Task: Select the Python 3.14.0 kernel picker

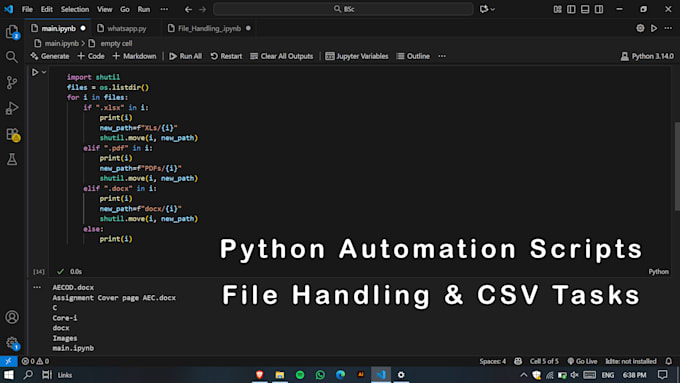Action: pyautogui.click(x=647, y=56)
